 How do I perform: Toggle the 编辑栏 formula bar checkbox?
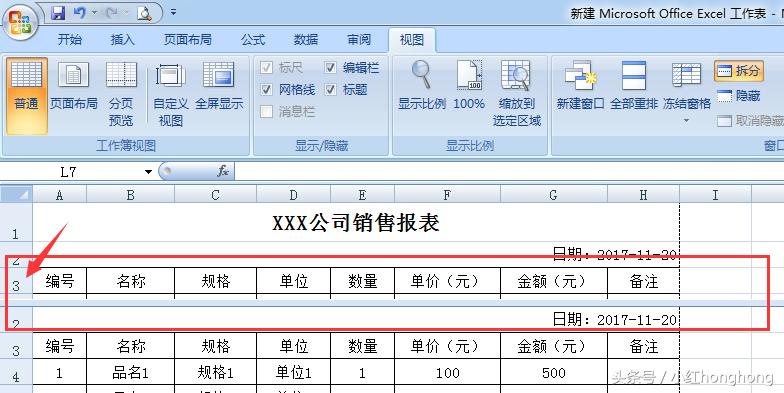tap(330, 67)
